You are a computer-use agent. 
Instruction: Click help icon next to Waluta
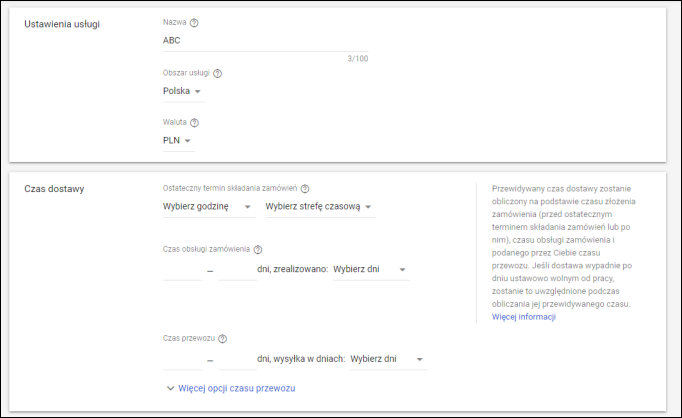195,123
